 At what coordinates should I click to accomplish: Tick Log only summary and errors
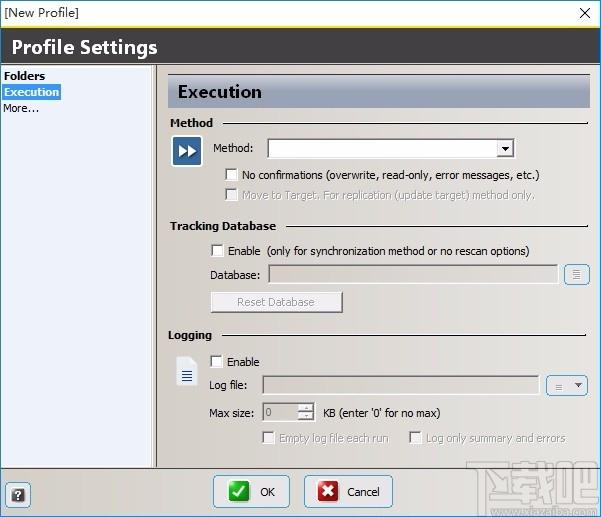(x=415, y=438)
